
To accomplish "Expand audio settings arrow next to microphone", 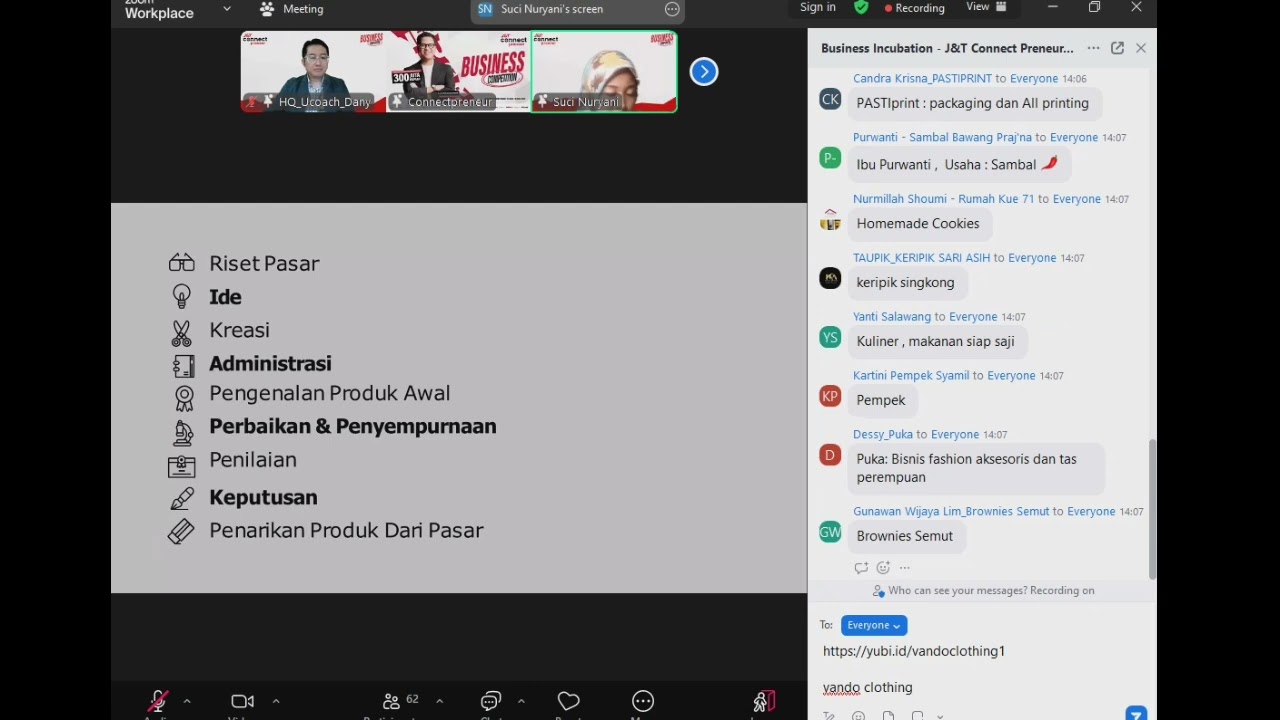I will (x=187, y=701).
